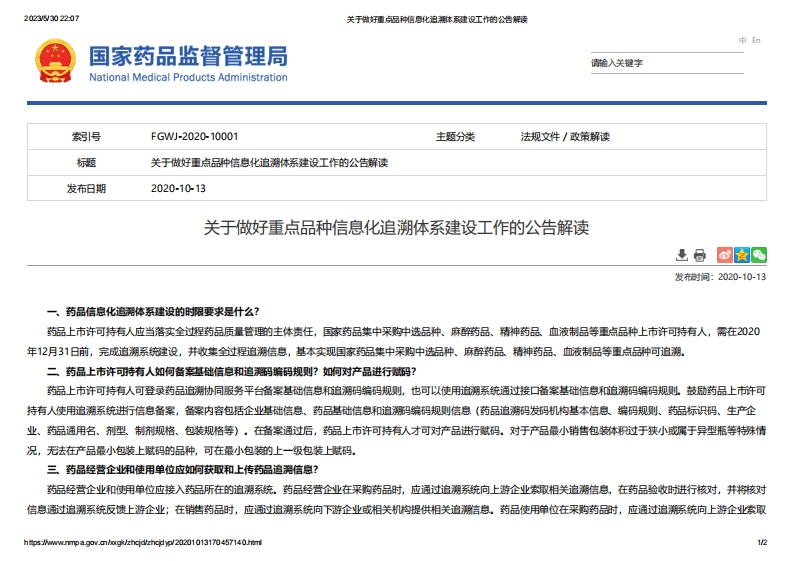Share the article to Weibo

(726, 256)
